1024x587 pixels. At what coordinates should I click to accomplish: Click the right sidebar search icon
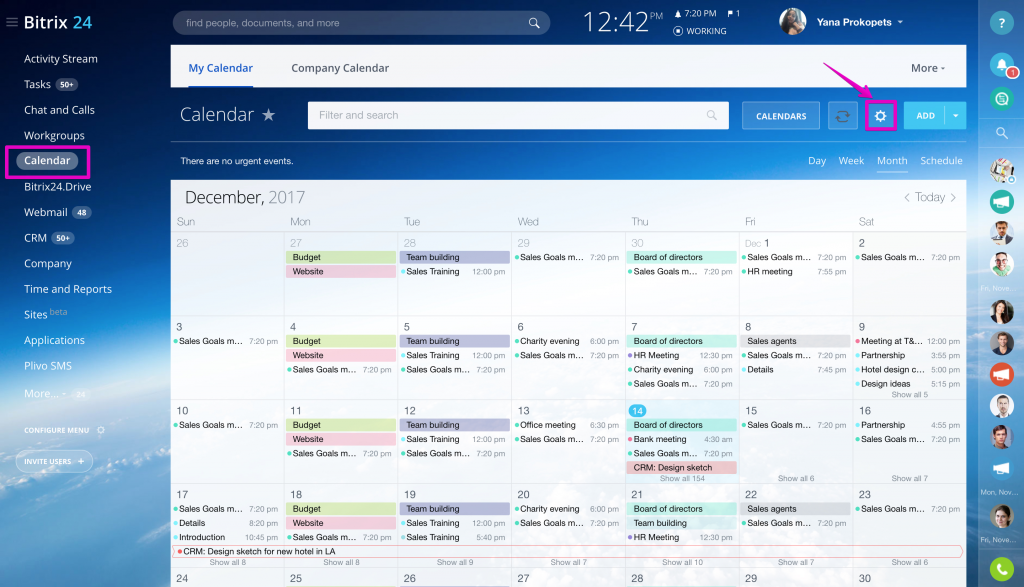(1001, 133)
